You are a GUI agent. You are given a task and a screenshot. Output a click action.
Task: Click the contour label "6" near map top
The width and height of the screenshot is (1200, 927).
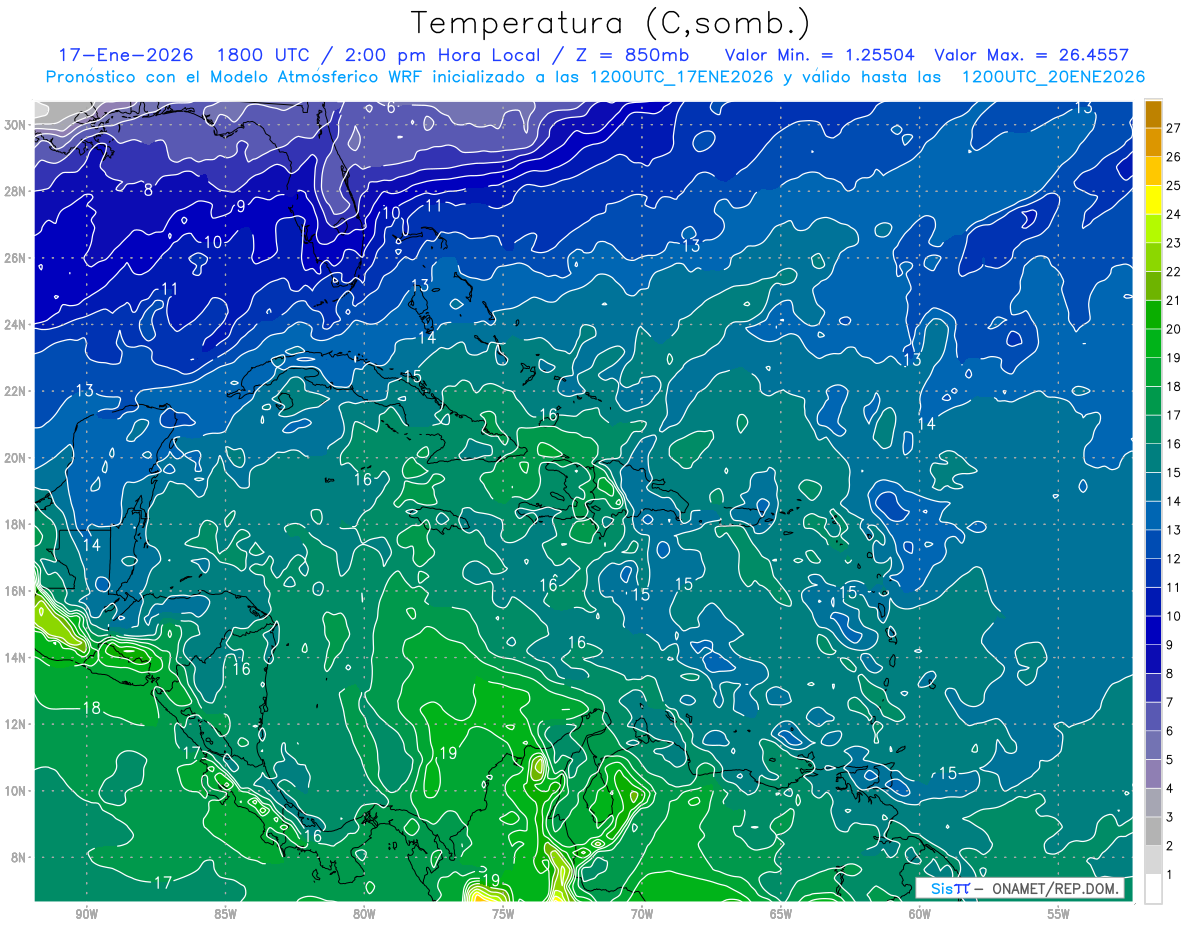(x=391, y=107)
